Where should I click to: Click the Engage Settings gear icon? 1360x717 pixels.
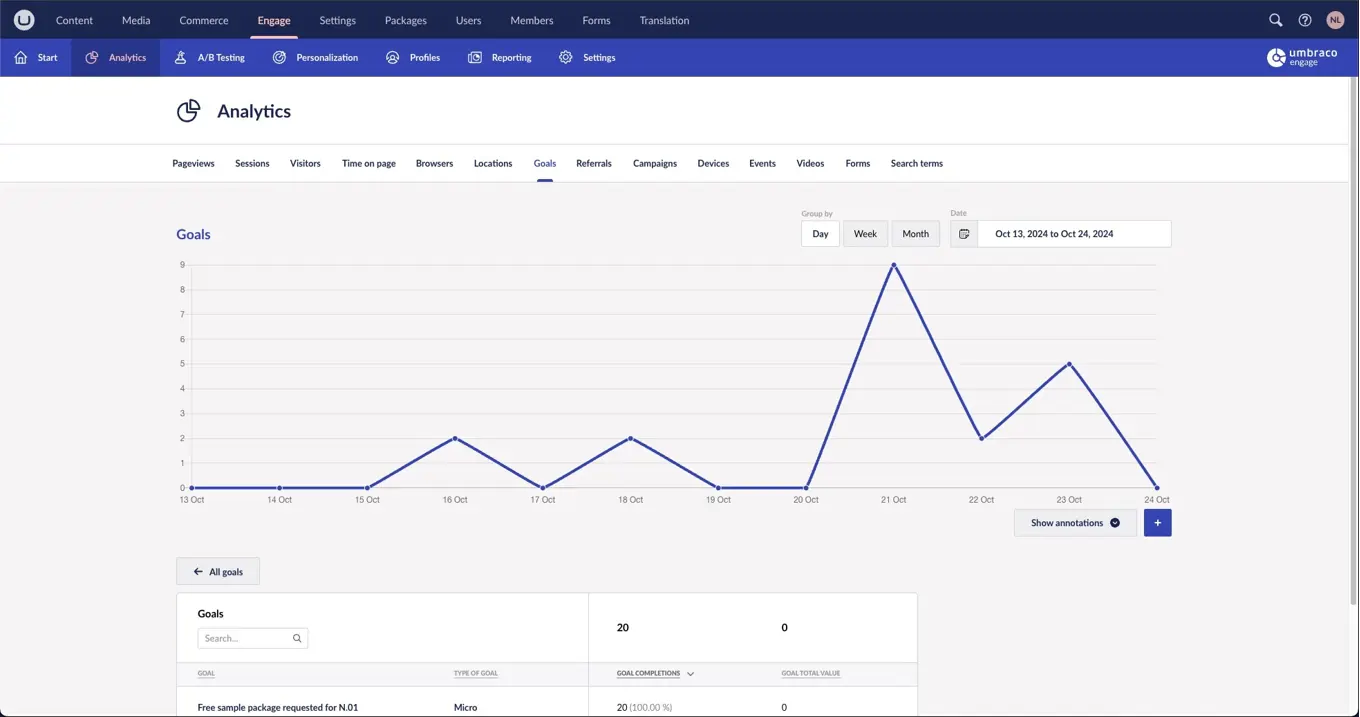click(x=566, y=58)
